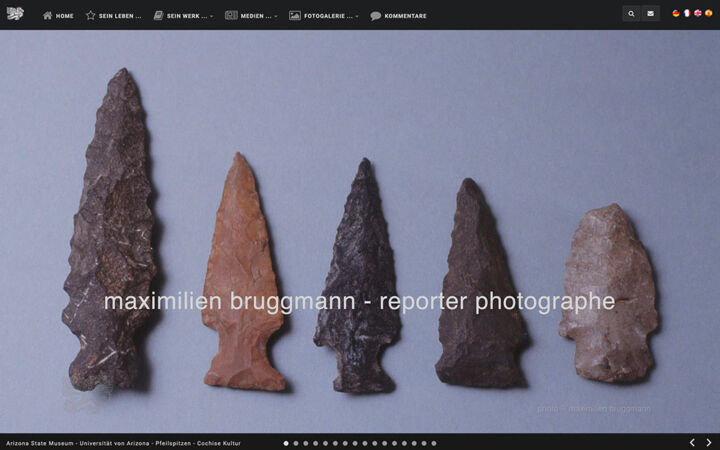
Task: Click the envelope contact icon
Action: (650, 14)
